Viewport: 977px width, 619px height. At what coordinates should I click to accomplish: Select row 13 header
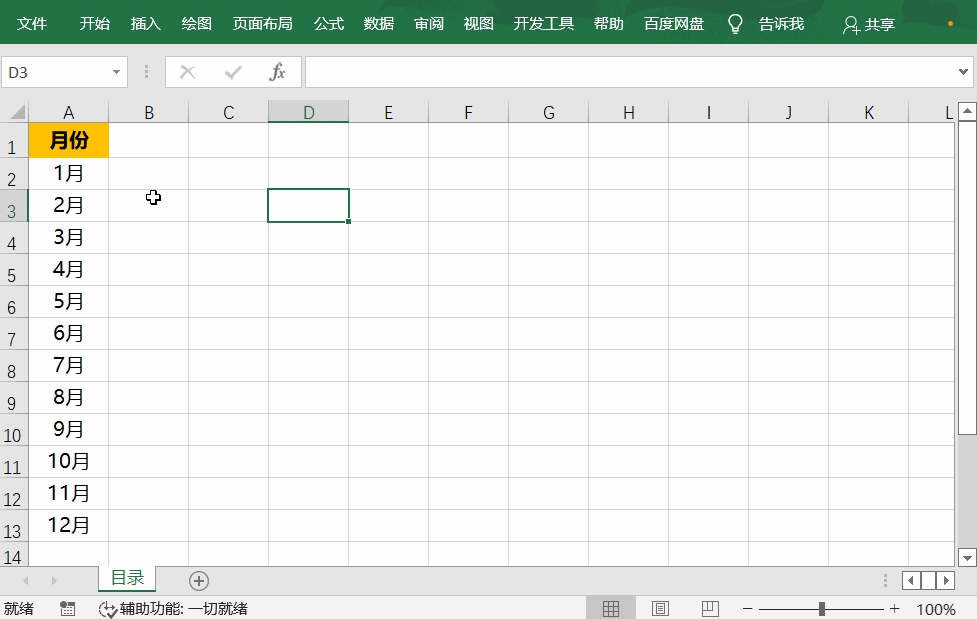(x=12, y=526)
